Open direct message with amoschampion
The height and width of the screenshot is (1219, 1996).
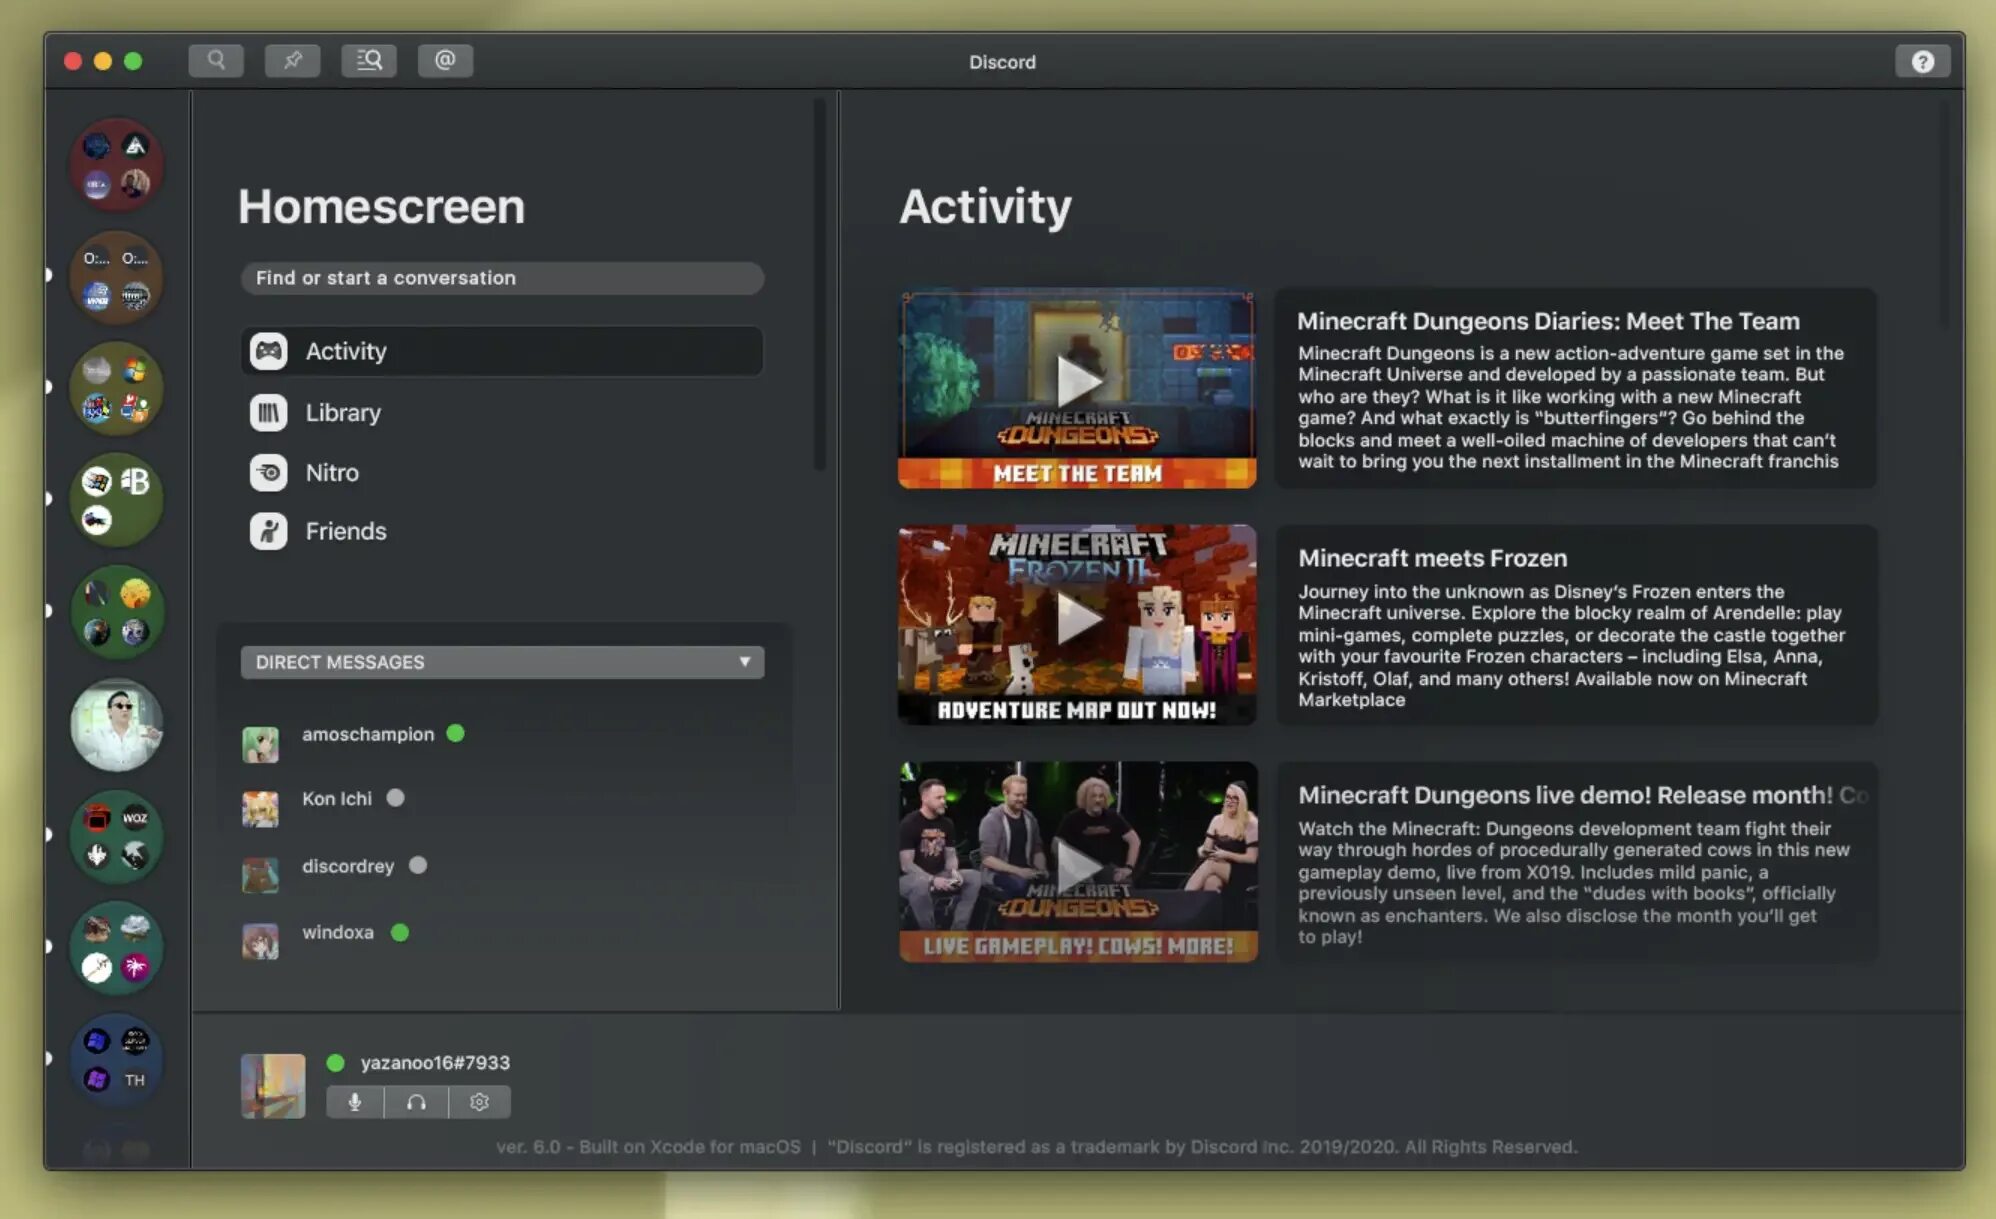coord(367,734)
